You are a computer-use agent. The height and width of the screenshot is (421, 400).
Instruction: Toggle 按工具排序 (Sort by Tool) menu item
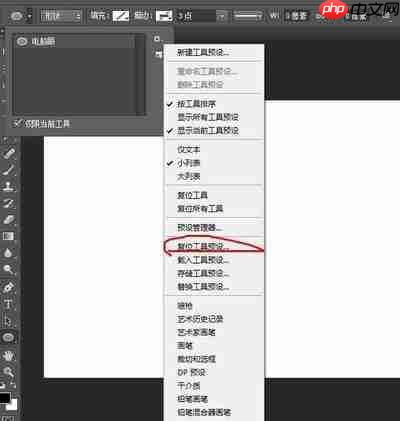[214, 104]
